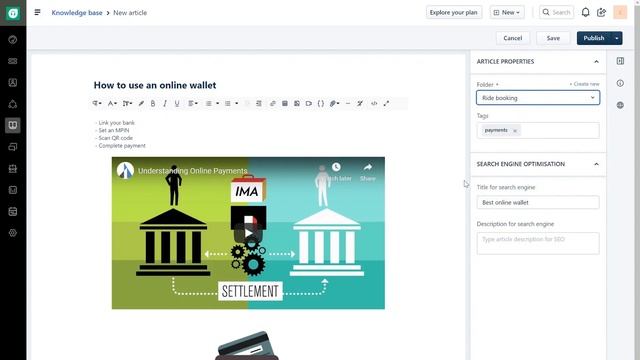Open the New dropdown button
Screen dimensions: 640x360
tap(507, 13)
